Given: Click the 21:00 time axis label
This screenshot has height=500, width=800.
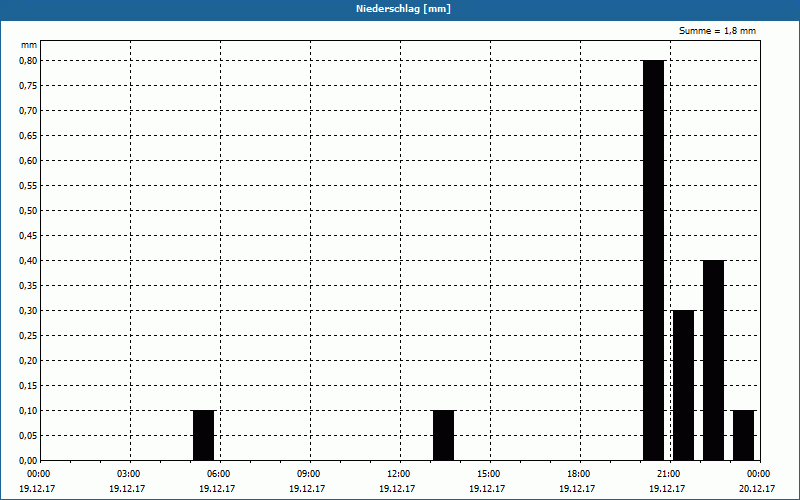Looking at the screenshot, I should (x=668, y=474).
